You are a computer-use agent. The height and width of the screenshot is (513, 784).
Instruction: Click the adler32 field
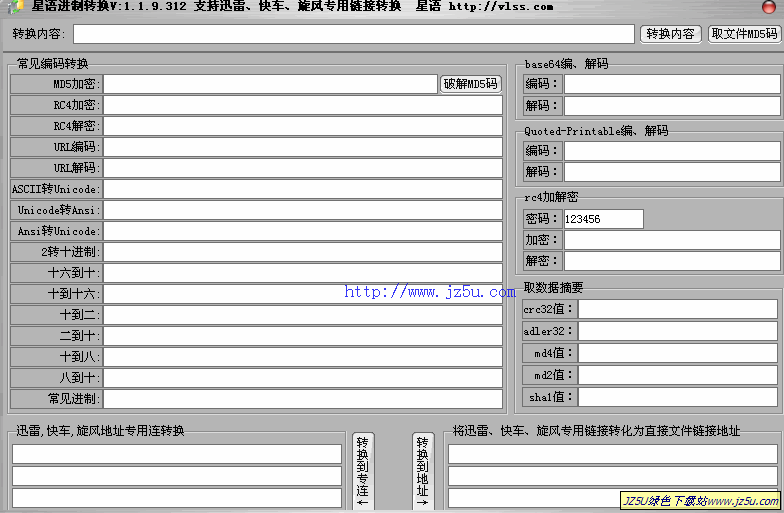click(678, 331)
